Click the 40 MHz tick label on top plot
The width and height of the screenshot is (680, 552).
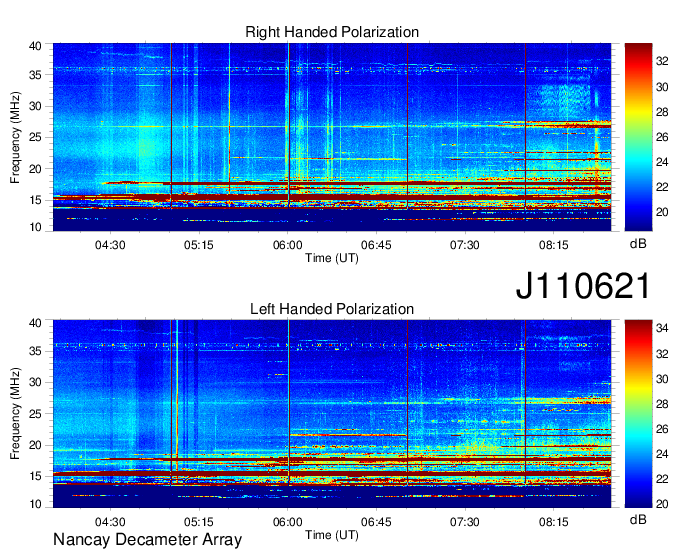(35, 46)
